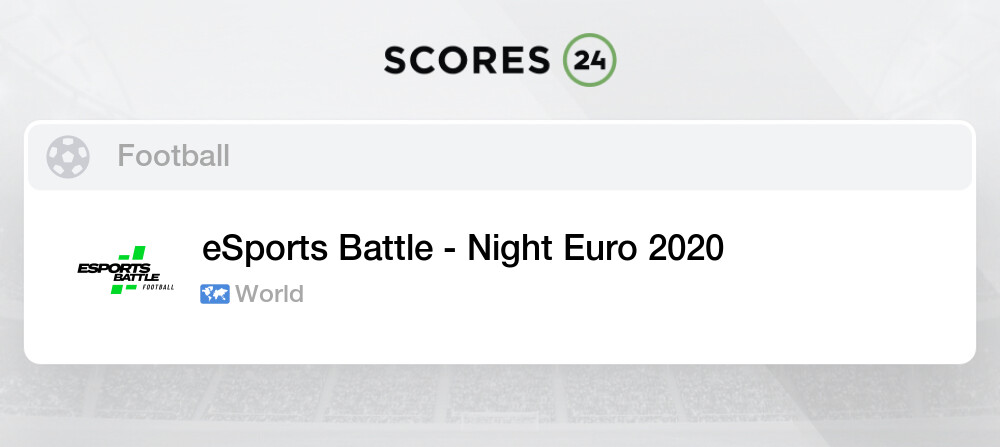Viewport: 1000px width, 447px height.
Task: Click the soccer ball icon
Action: [x=68, y=156]
